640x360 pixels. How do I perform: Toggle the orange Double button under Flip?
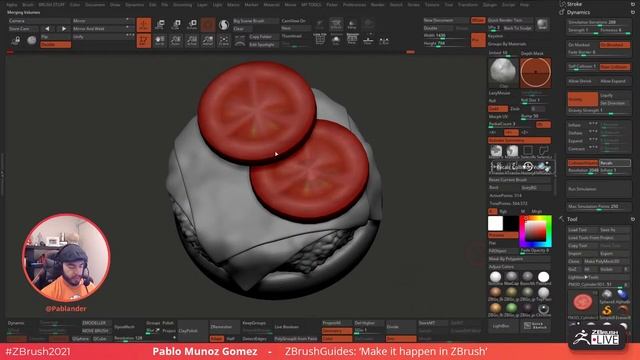point(56,44)
